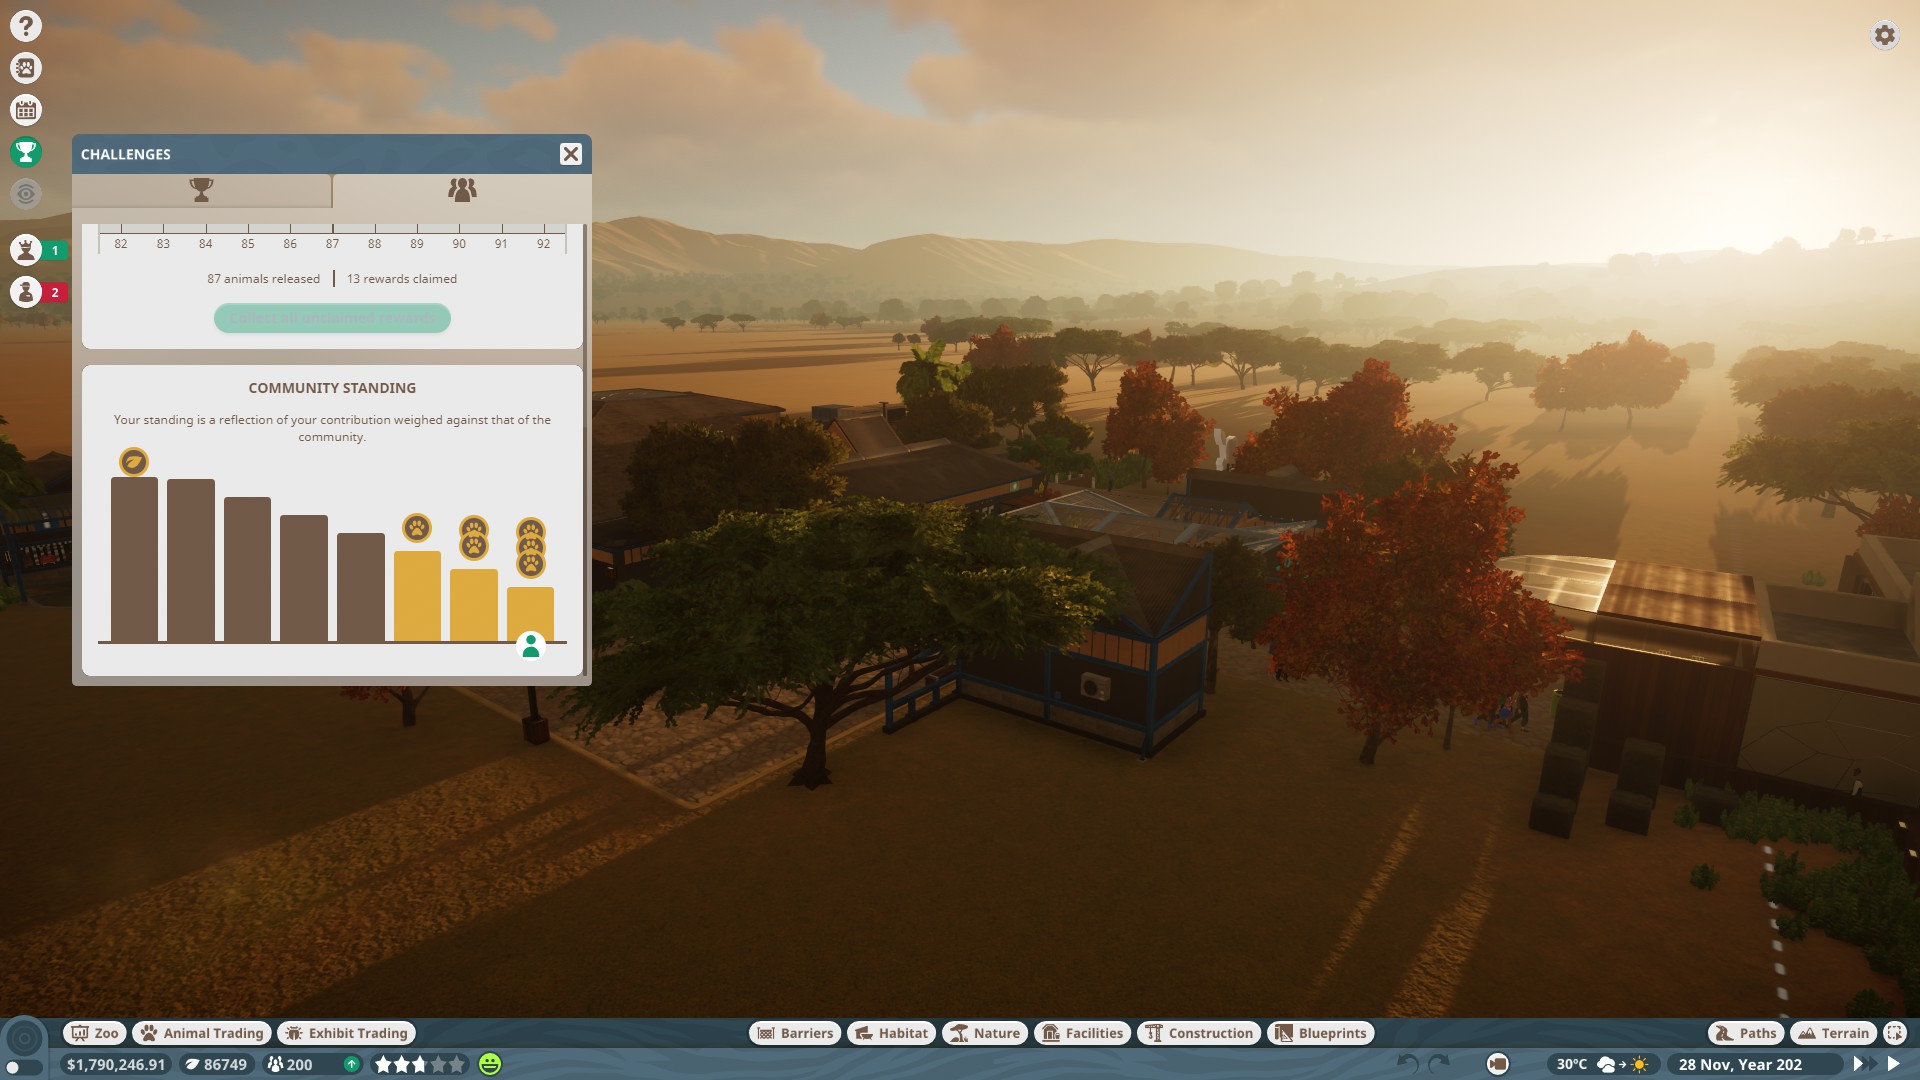Click the single paw badge above sixth bar
The width and height of the screenshot is (1920, 1080).
417,528
